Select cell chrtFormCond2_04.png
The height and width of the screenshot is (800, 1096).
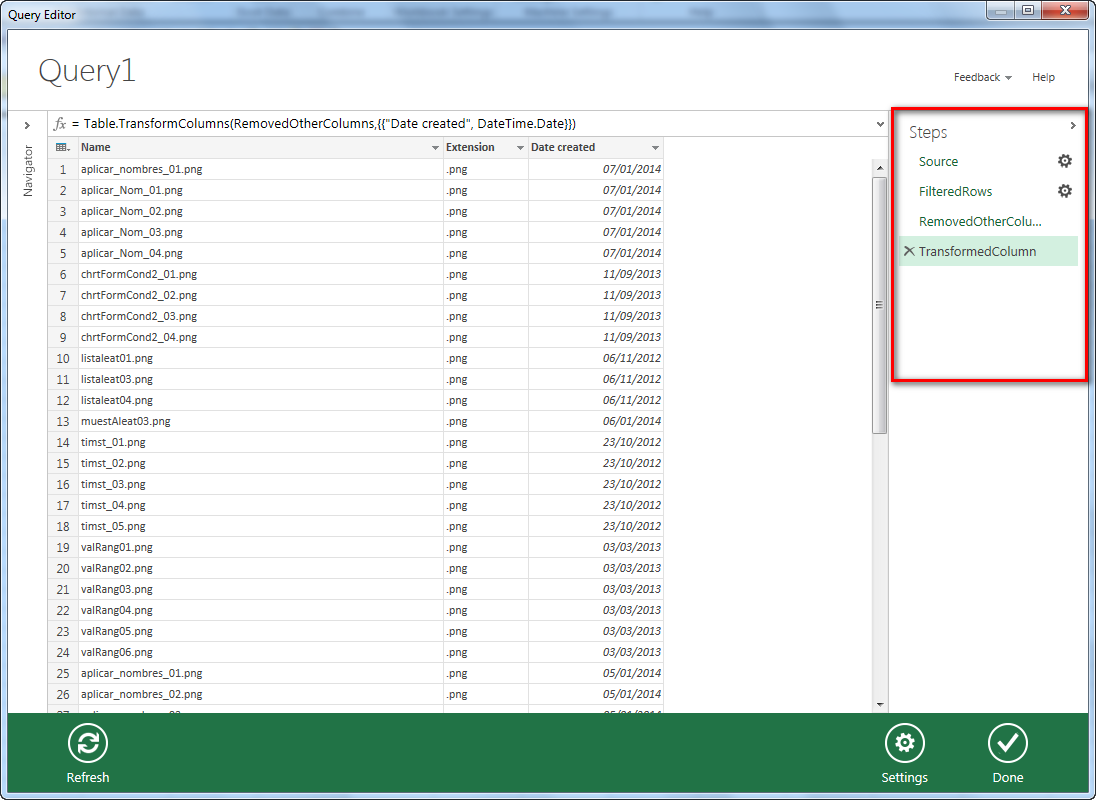pyautogui.click(x=261, y=337)
